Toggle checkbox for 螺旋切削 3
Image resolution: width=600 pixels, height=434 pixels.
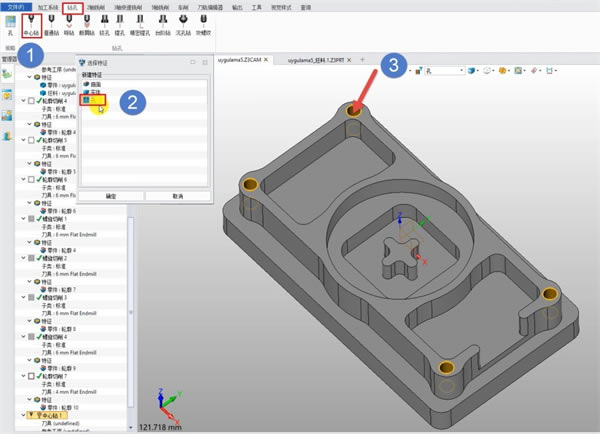click(31, 297)
